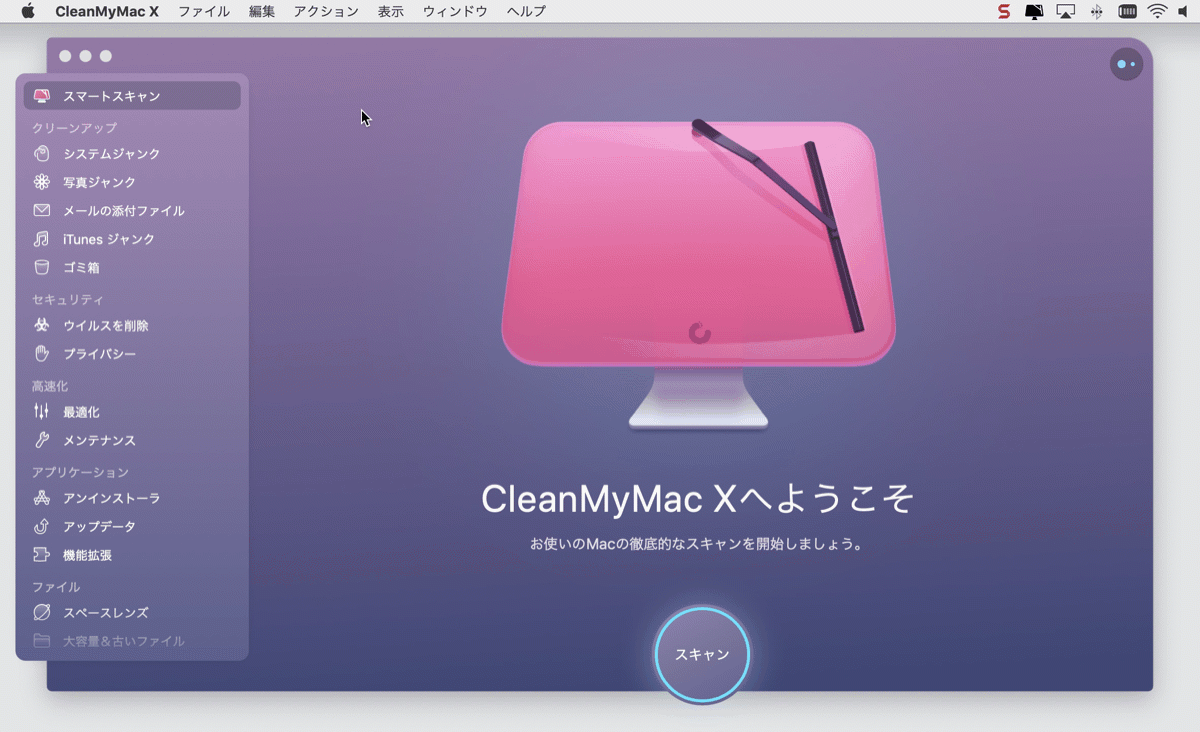Click the ゴミ箱 trash bin icon
The image size is (1200, 732).
click(41, 268)
